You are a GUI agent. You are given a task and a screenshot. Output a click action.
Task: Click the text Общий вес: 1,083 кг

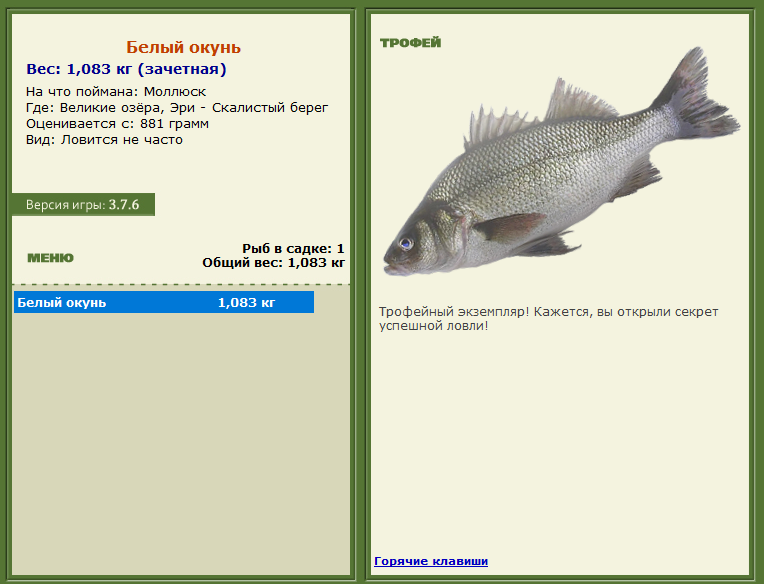pyautogui.click(x=273, y=263)
